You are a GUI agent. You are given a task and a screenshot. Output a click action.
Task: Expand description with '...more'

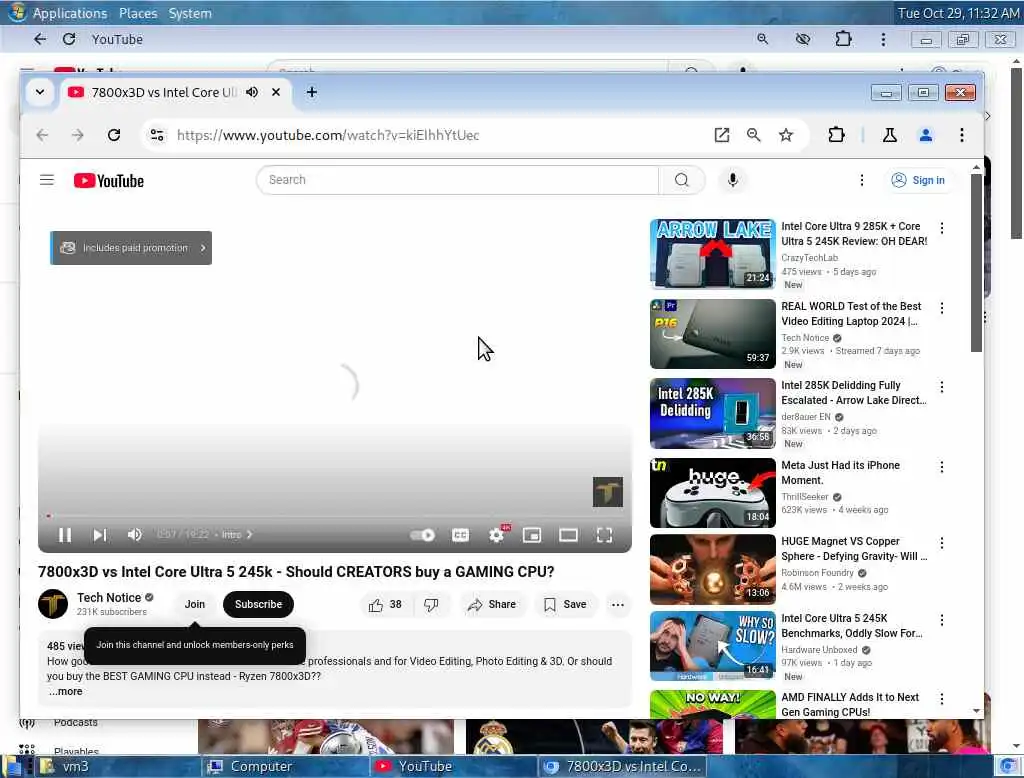pyautogui.click(x=65, y=691)
